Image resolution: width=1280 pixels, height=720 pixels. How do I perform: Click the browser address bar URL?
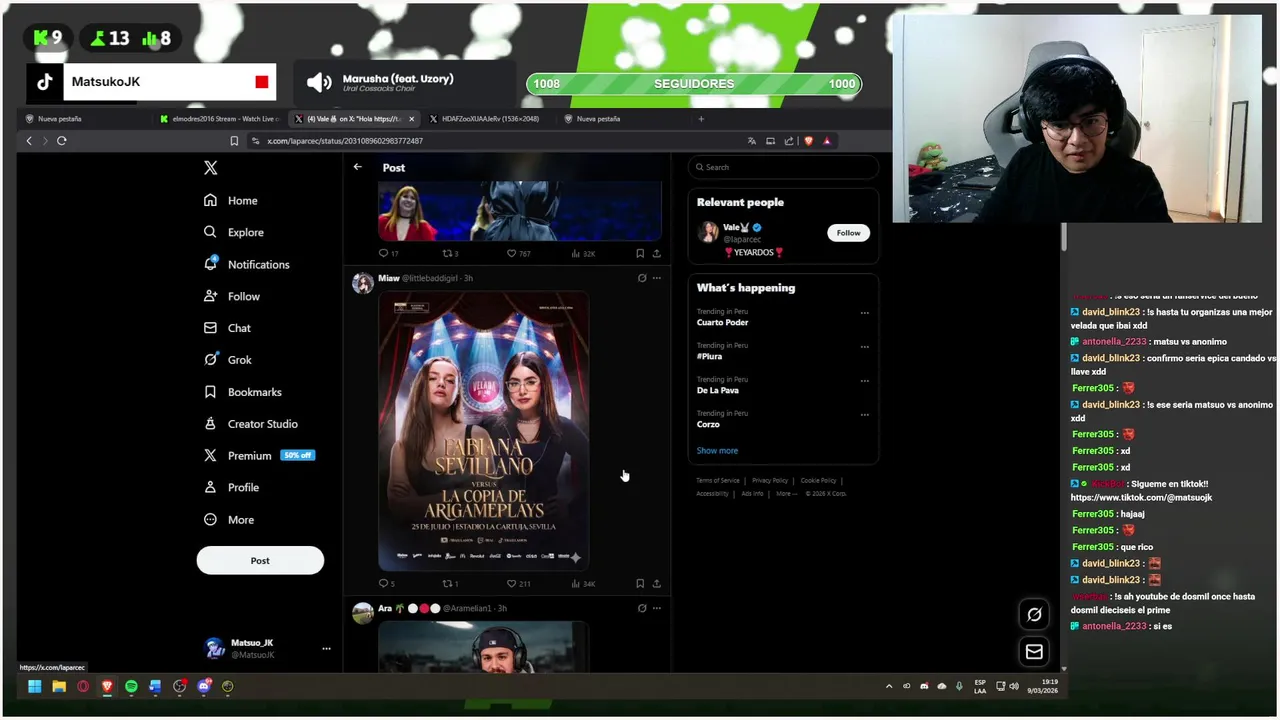[345, 141]
